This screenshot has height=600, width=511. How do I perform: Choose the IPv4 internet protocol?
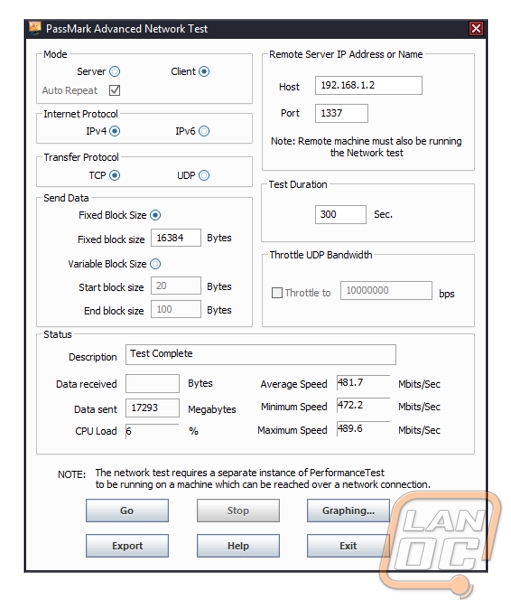(x=114, y=131)
